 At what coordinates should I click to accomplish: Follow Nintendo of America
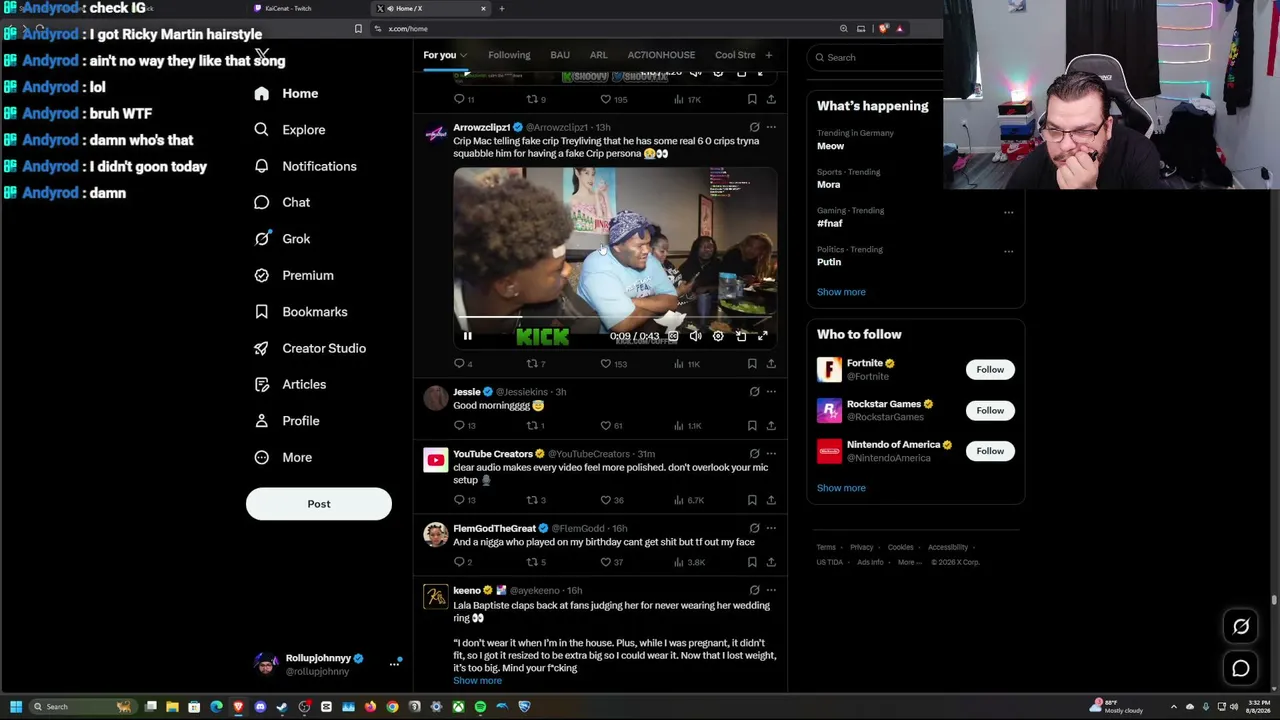[x=990, y=451]
